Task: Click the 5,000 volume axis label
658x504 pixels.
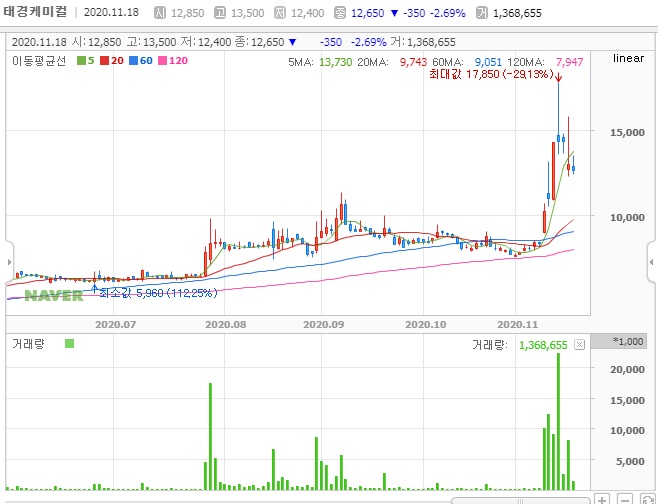Action: pyautogui.click(x=630, y=461)
